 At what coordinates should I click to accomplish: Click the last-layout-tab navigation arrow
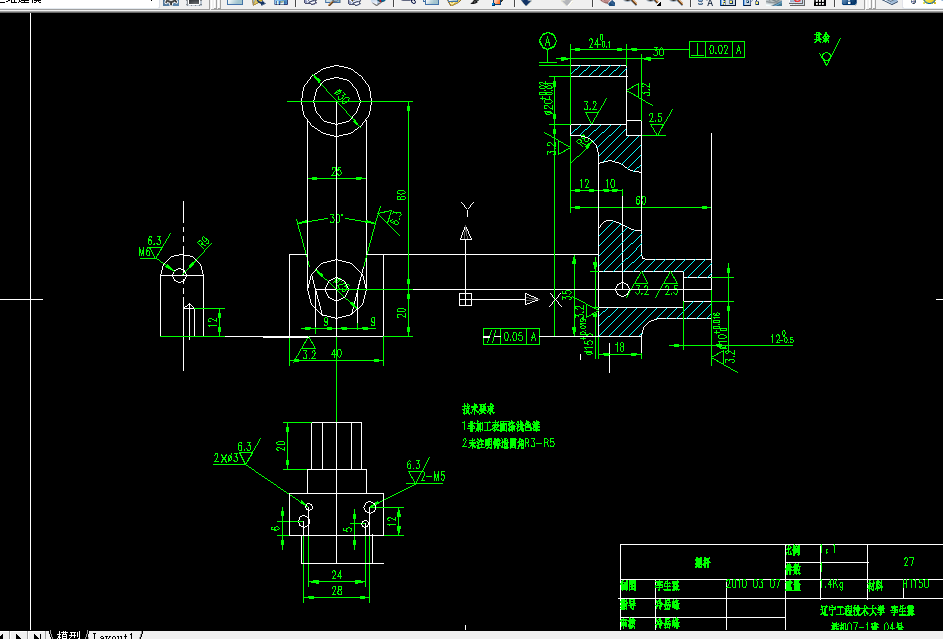[37, 635]
